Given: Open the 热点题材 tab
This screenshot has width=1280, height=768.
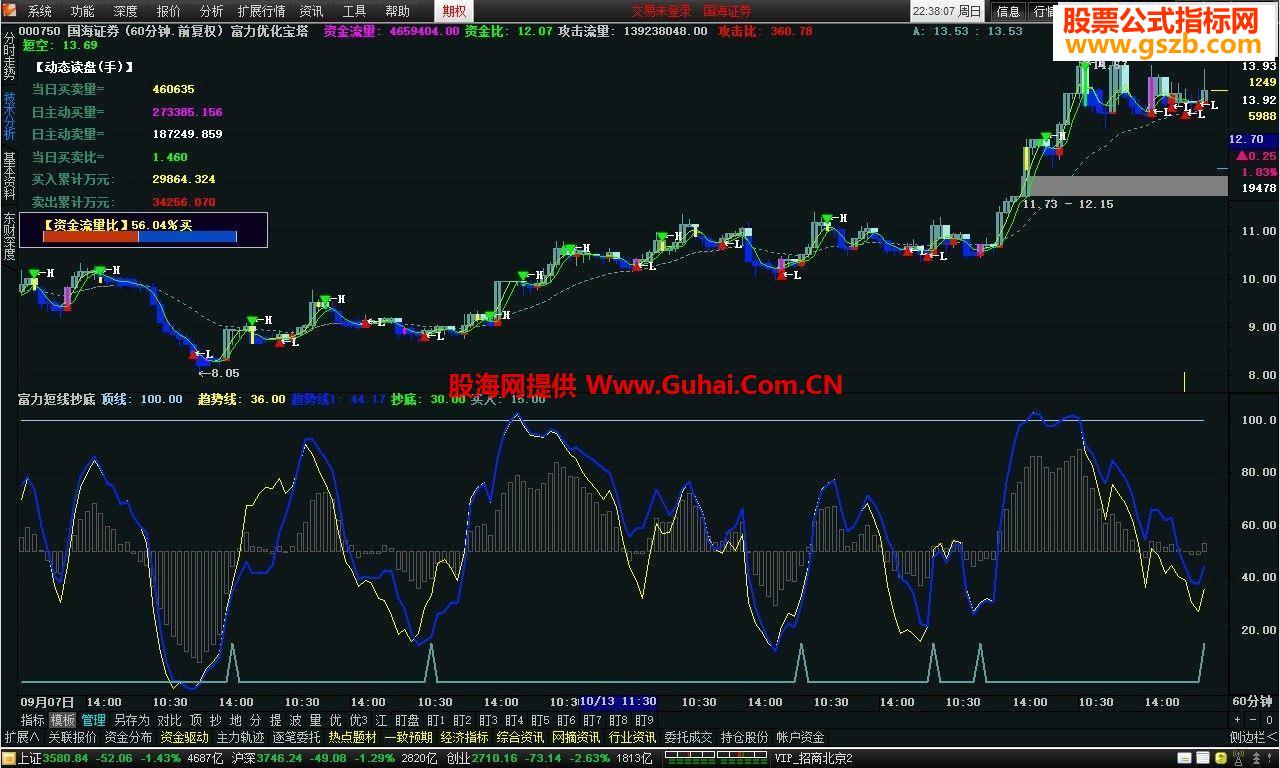Looking at the screenshot, I should click(x=352, y=737).
